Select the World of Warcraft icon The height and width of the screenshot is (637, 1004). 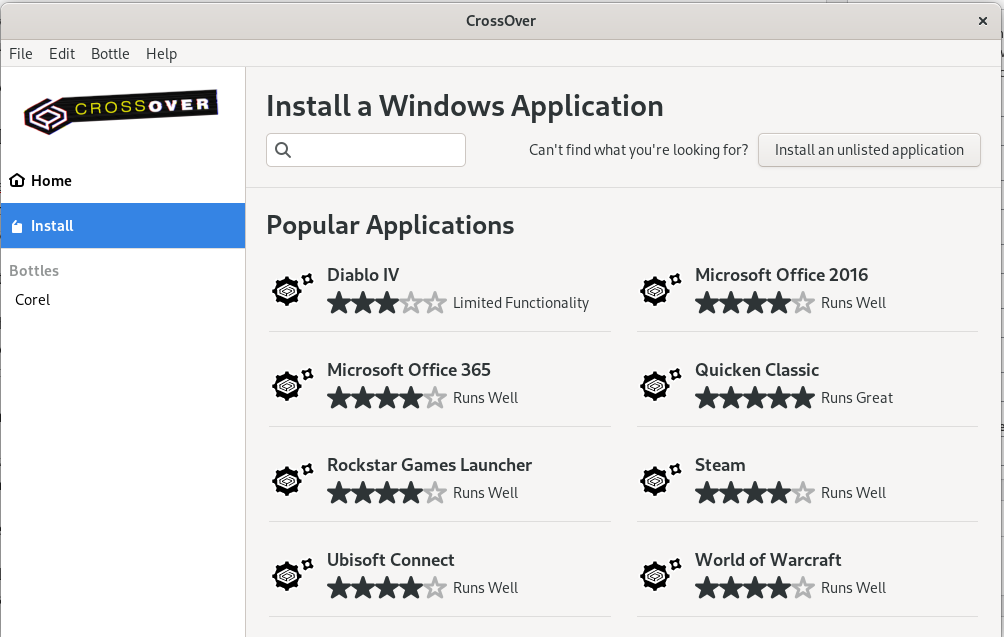[x=657, y=574]
